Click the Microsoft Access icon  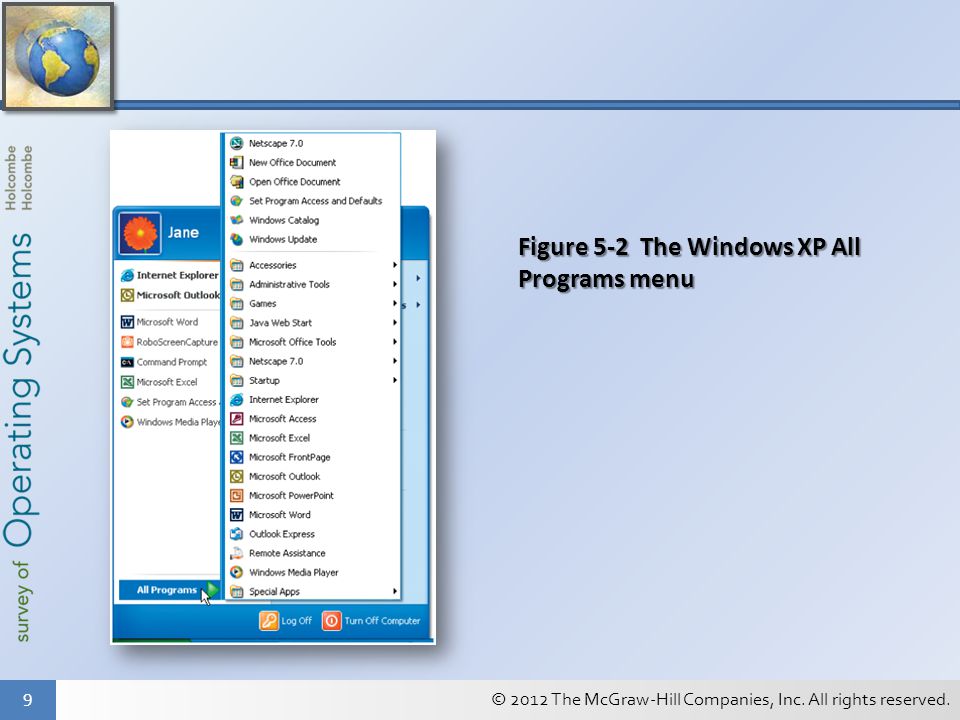(x=236, y=419)
